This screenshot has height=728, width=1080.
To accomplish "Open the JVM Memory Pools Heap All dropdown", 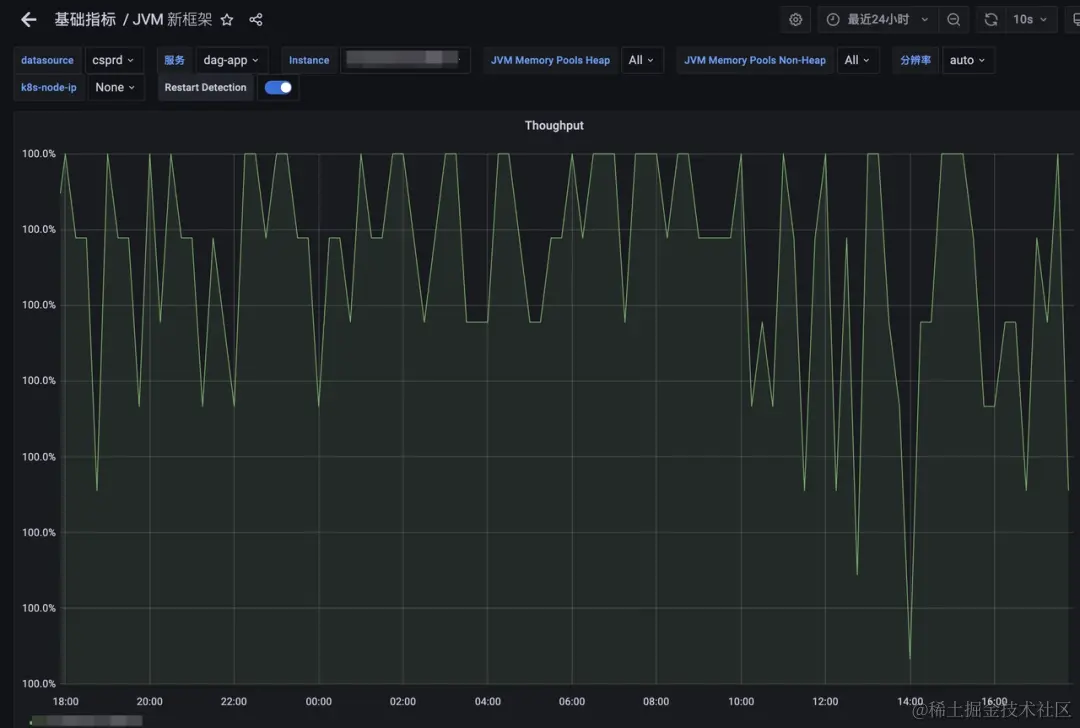I will (641, 60).
